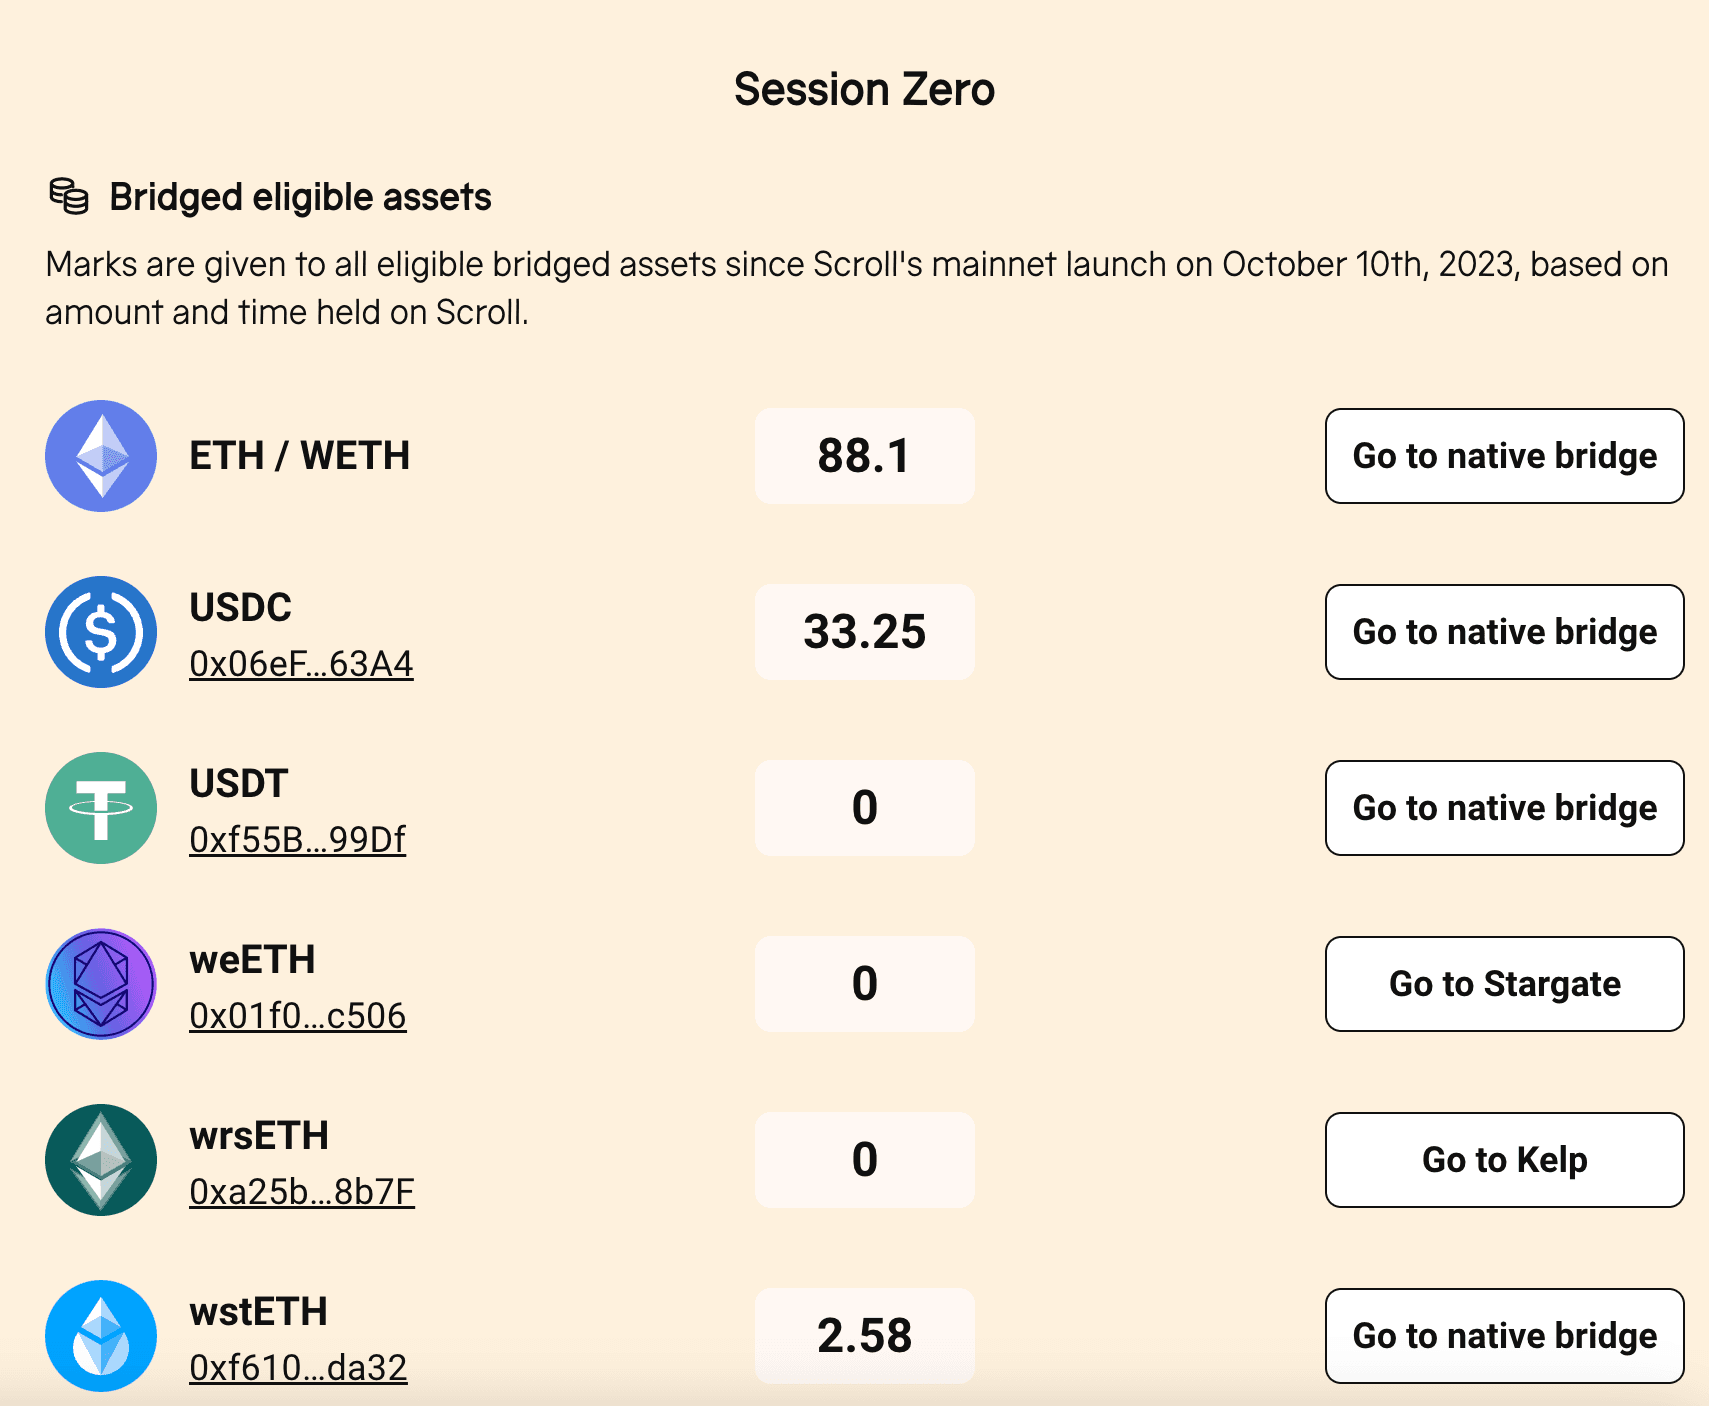Viewport: 1709px width, 1406px height.
Task: Go to native bridge for USDC
Action: 1505,632
